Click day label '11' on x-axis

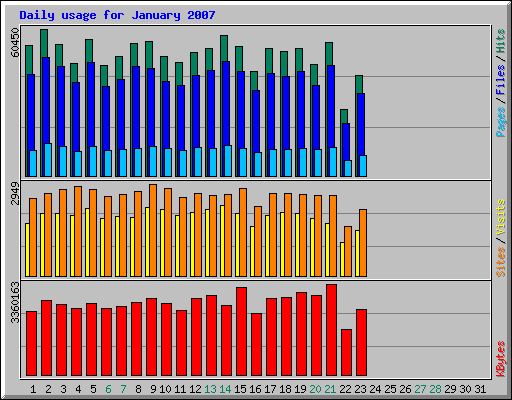(180, 389)
